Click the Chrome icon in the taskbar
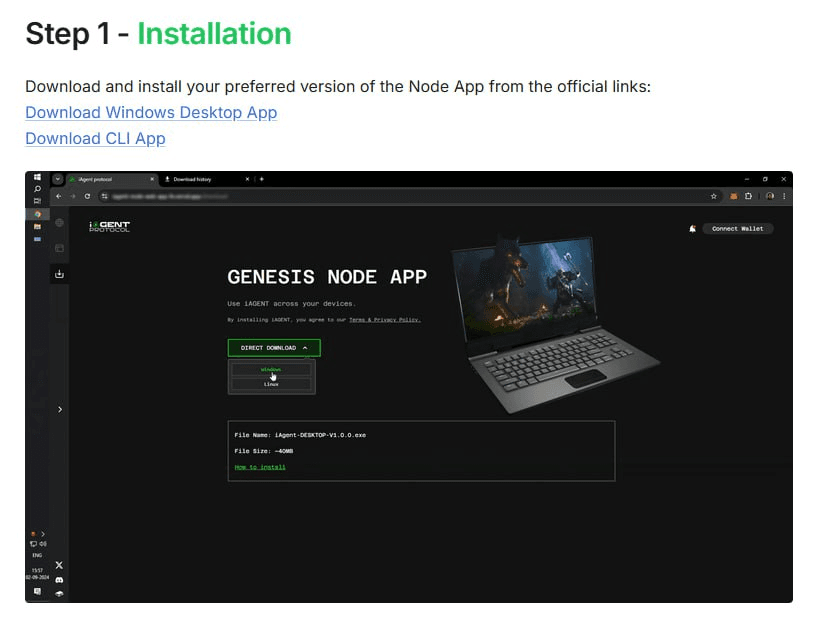The height and width of the screenshot is (627, 816). pyautogui.click(x=37, y=214)
